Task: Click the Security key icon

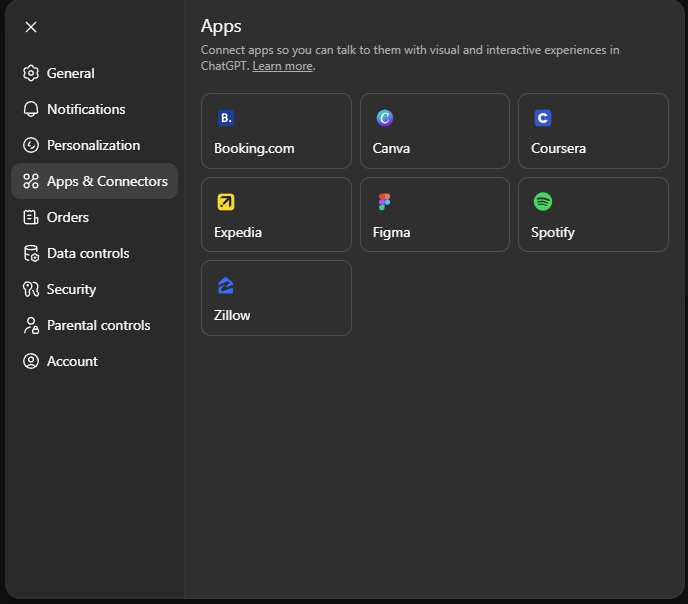Action: tap(31, 289)
